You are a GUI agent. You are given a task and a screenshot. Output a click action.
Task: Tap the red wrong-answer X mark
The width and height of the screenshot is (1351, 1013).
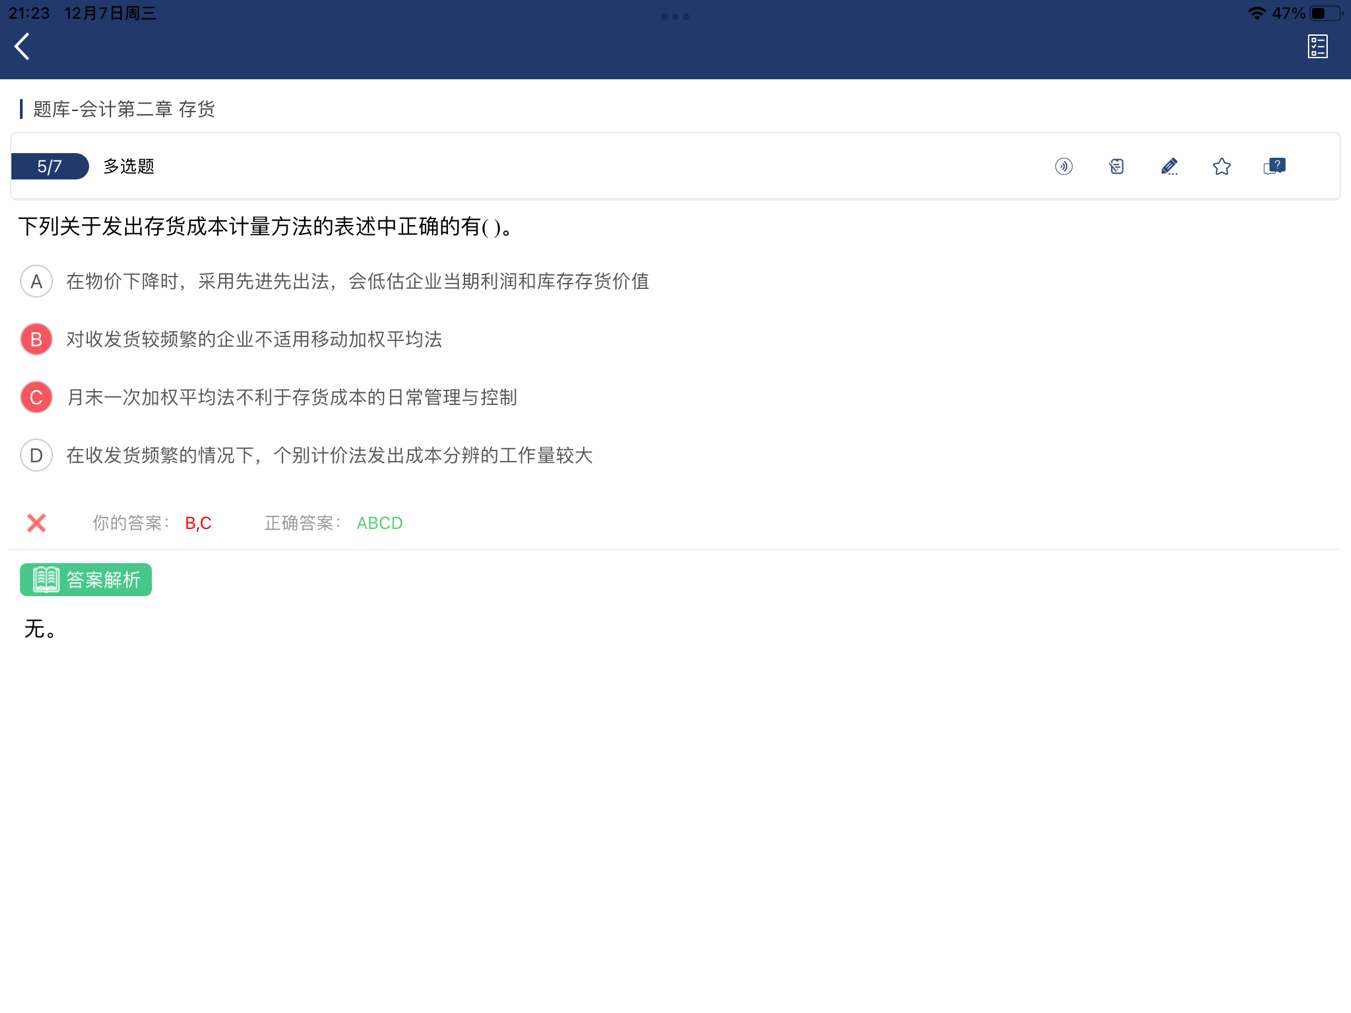37,523
